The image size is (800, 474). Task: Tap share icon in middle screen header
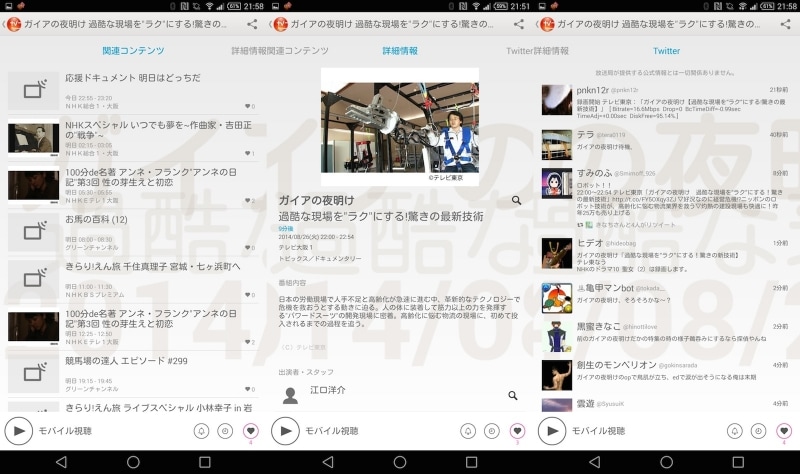[519, 24]
